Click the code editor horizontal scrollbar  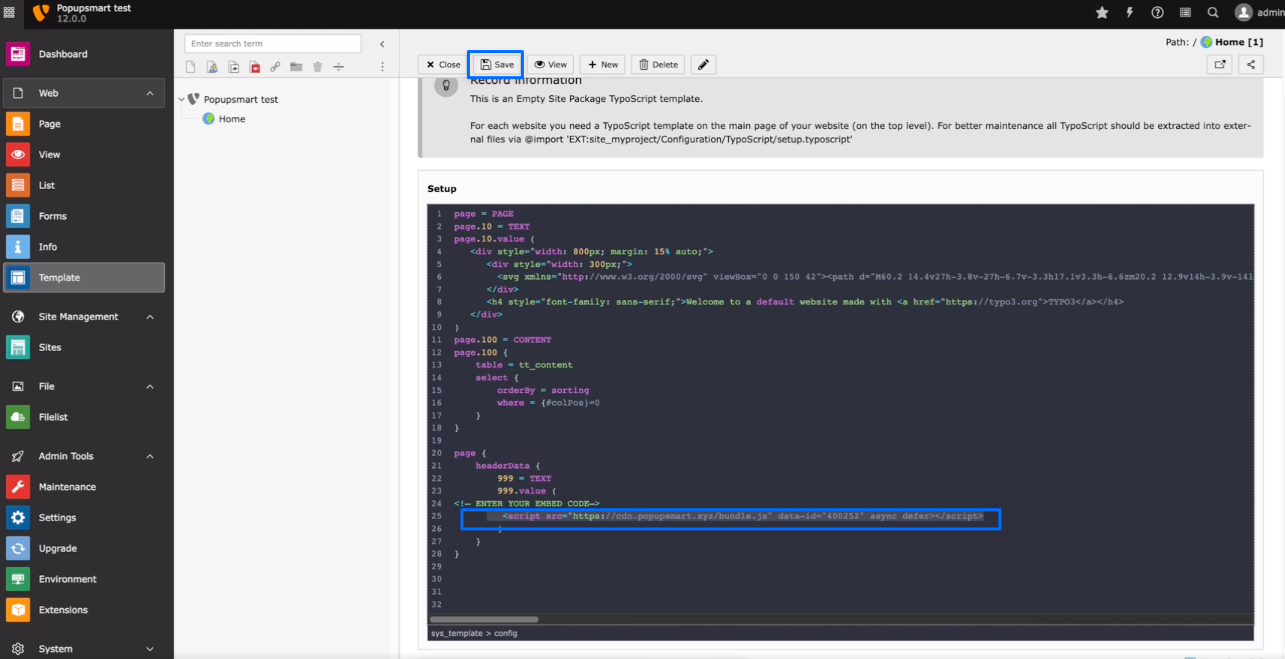point(483,619)
